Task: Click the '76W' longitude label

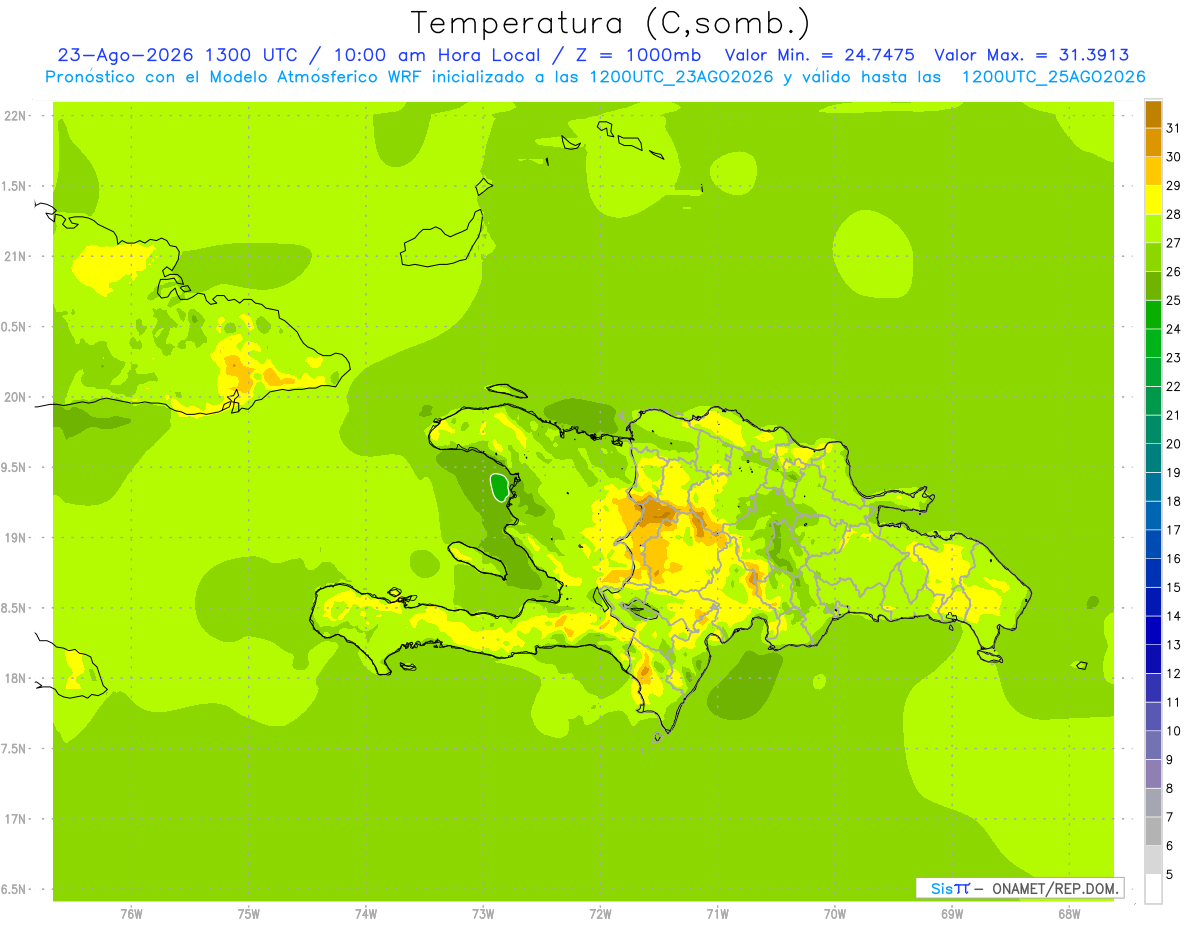Action: click(131, 915)
